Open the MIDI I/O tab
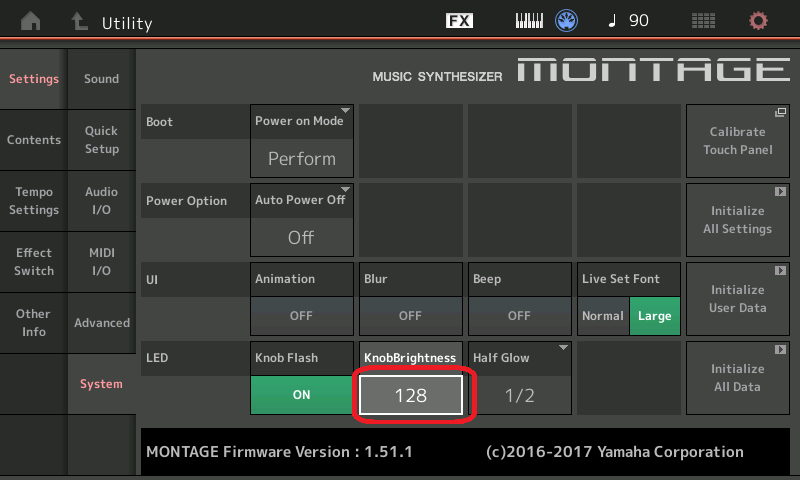 click(x=102, y=262)
